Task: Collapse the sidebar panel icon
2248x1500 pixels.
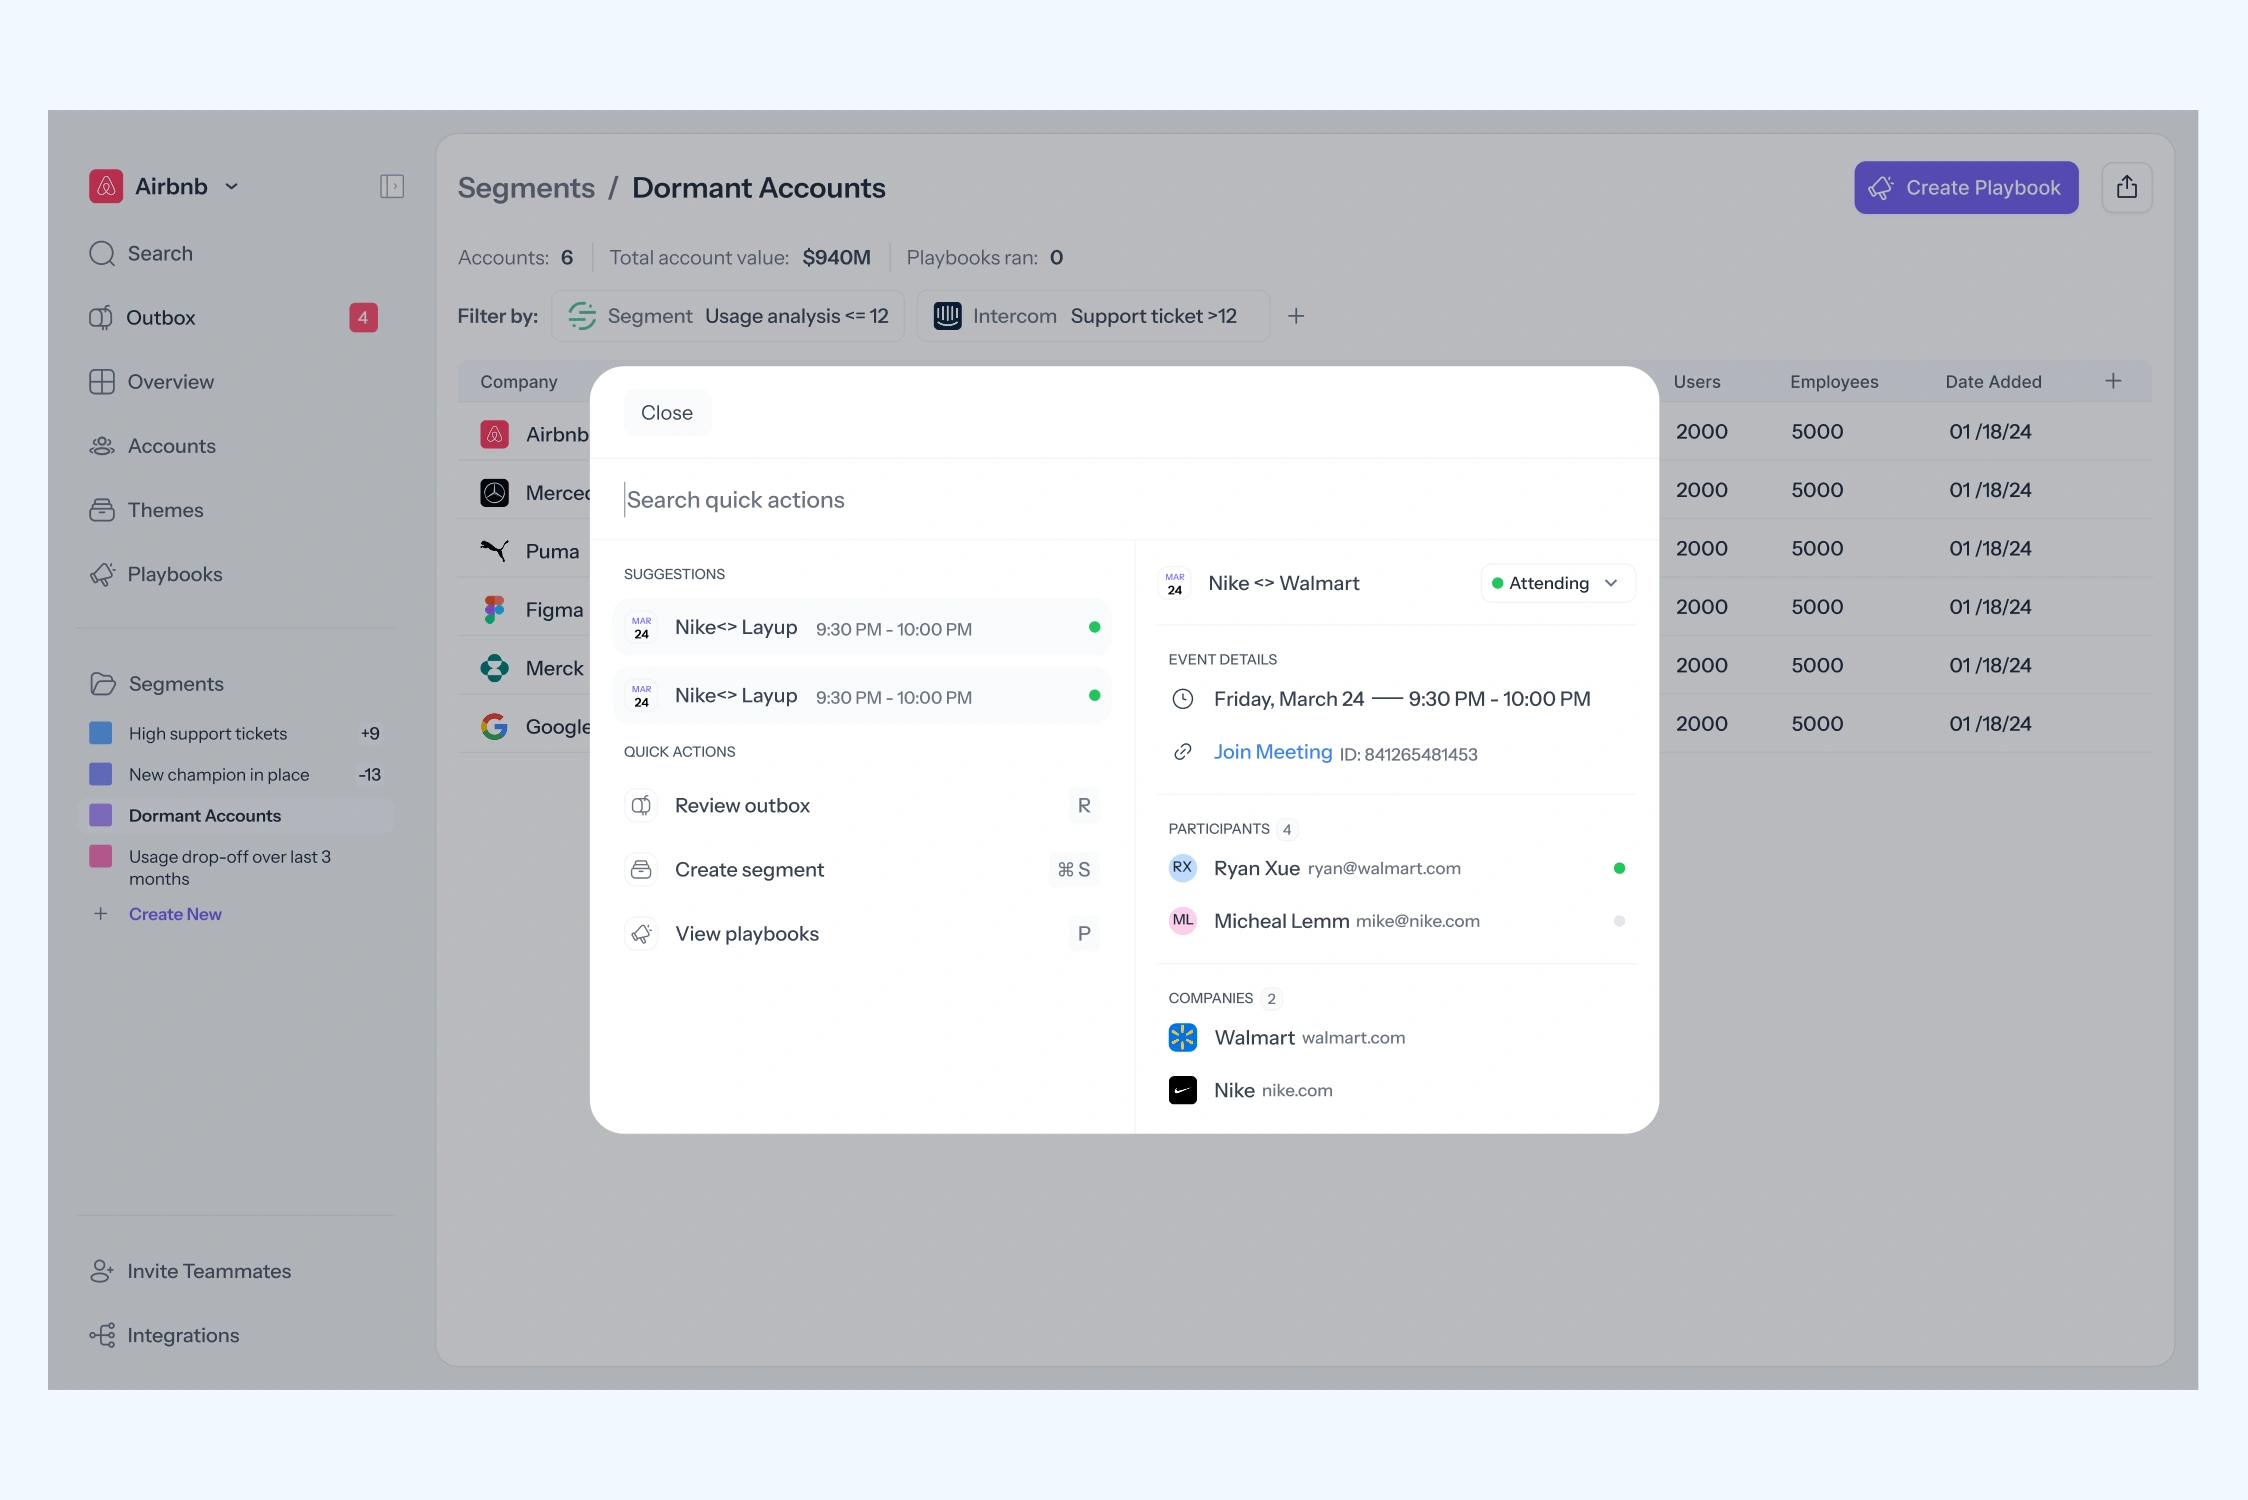Action: click(392, 187)
